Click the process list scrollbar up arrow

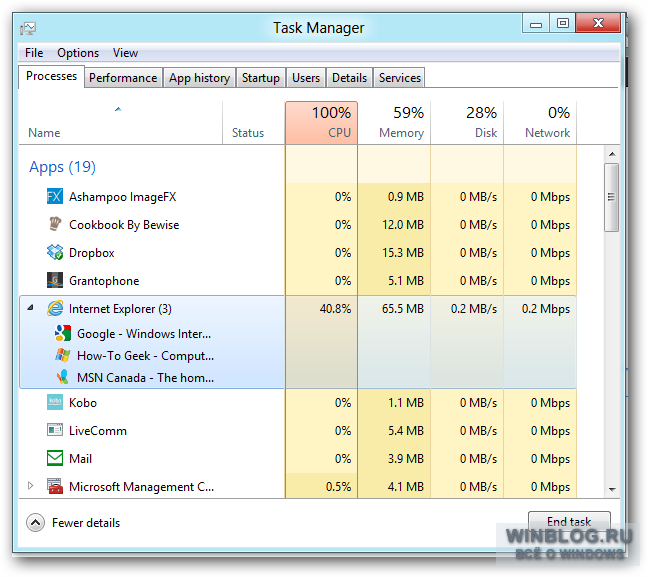point(612,154)
